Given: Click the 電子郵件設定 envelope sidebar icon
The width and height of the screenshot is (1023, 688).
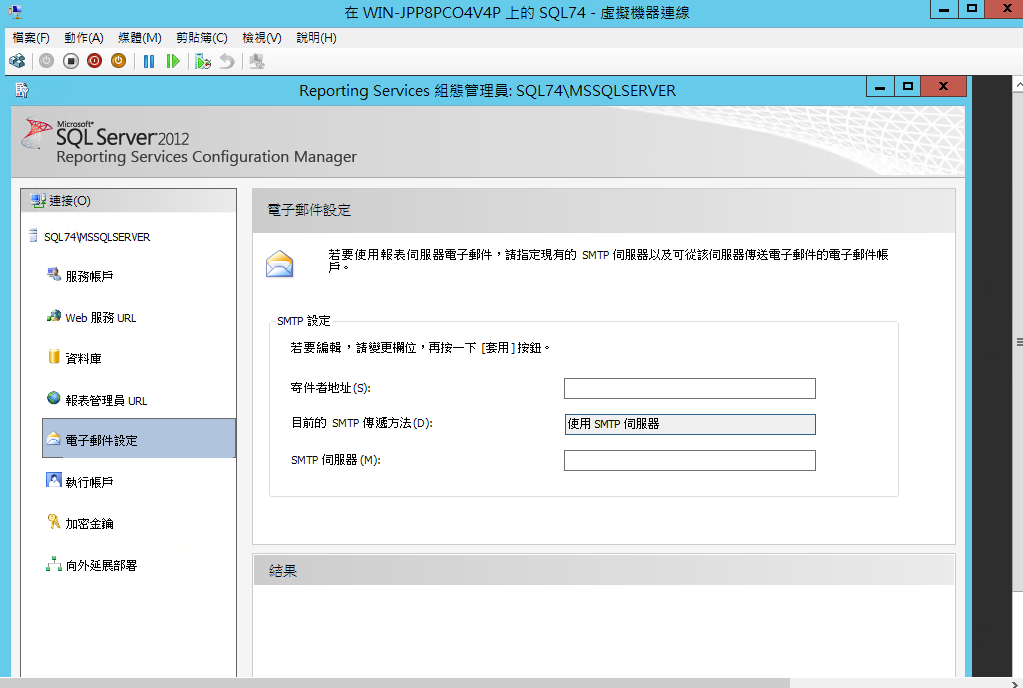Looking at the screenshot, I should (54, 439).
